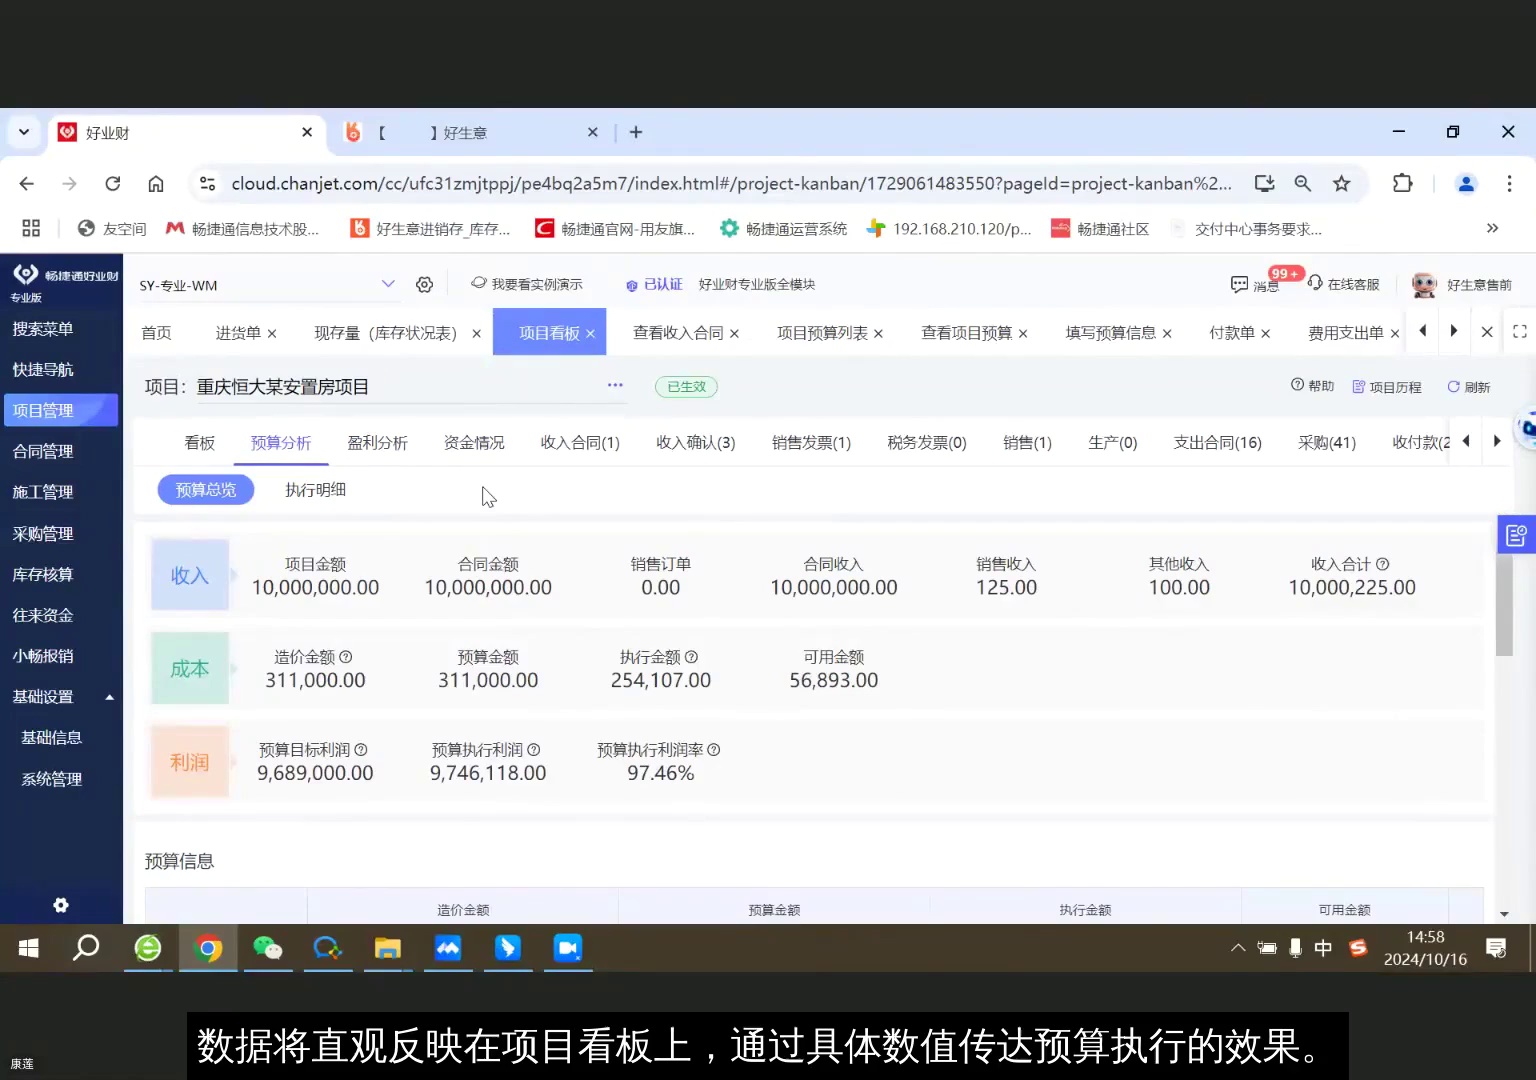The image size is (1536, 1080).
Task: Open the 搜索菜单 search menu in sidebar
Action: point(43,328)
